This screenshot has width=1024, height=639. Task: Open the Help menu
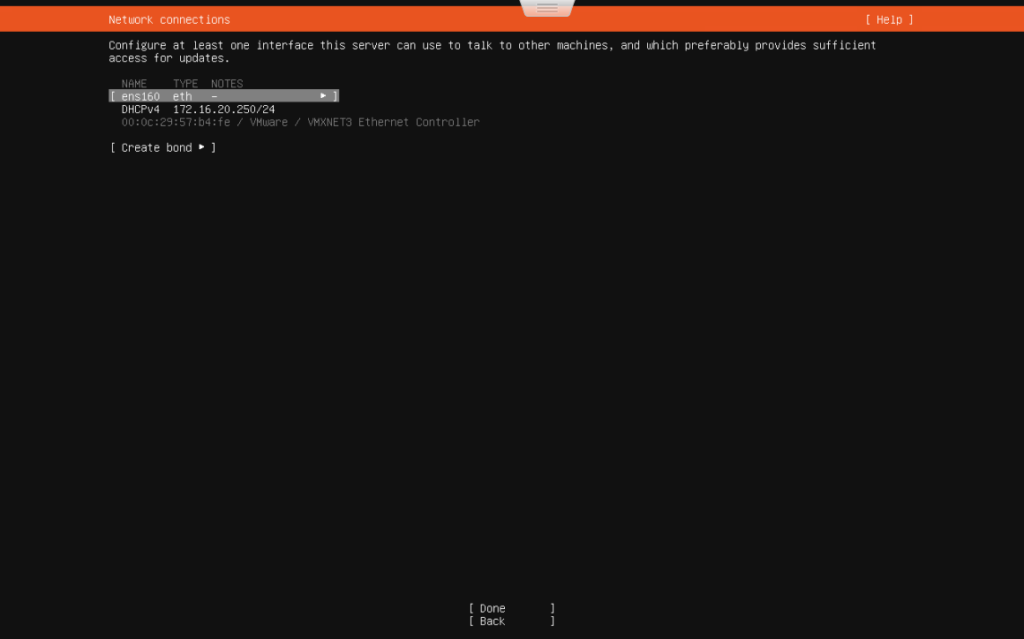889,19
